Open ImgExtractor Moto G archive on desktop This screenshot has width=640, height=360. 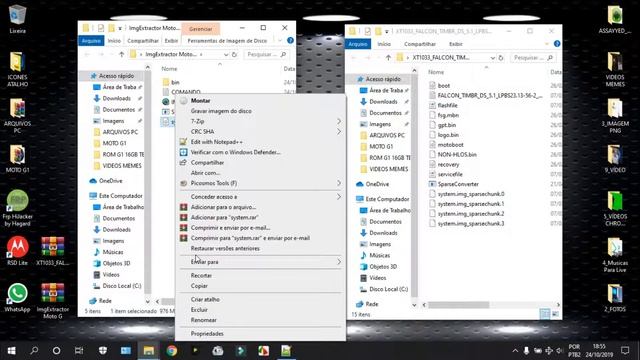[52, 301]
